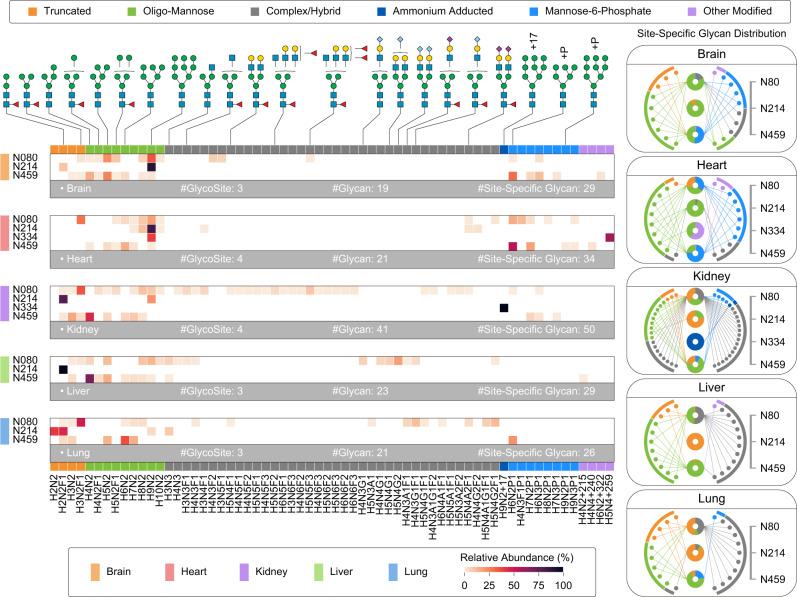797x597 pixels.
Task: Select the Liver N80 donut chart
Action: tap(695, 415)
